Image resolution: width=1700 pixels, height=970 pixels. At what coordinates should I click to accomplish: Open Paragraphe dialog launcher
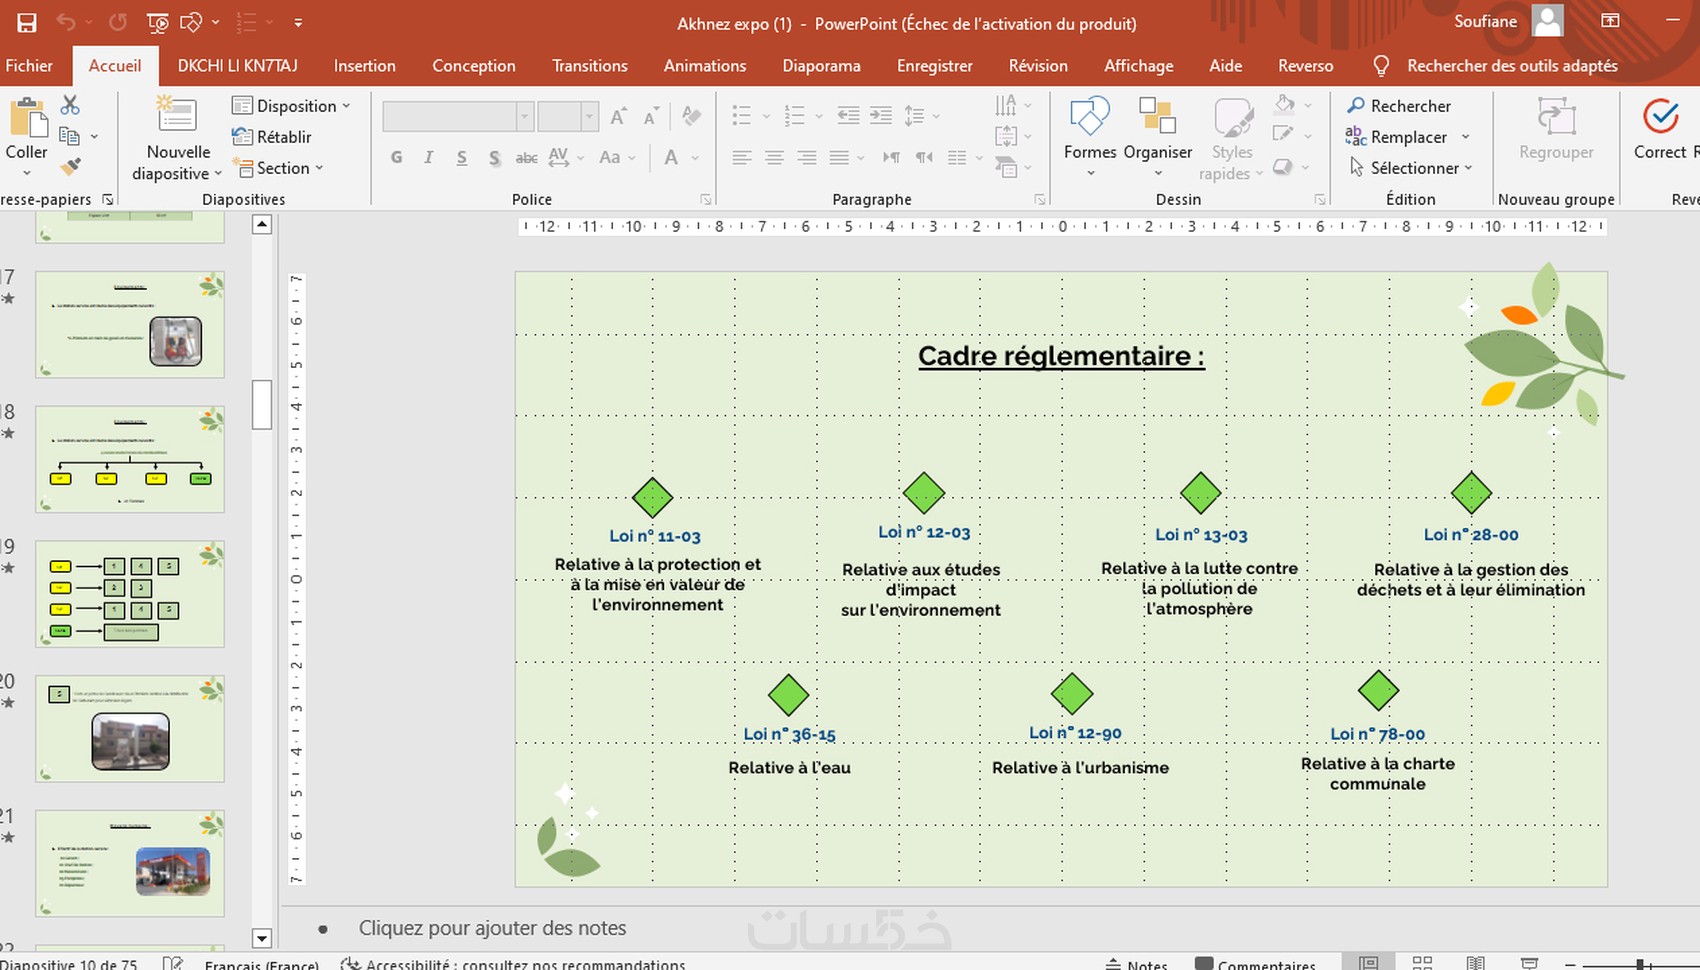tap(1040, 200)
